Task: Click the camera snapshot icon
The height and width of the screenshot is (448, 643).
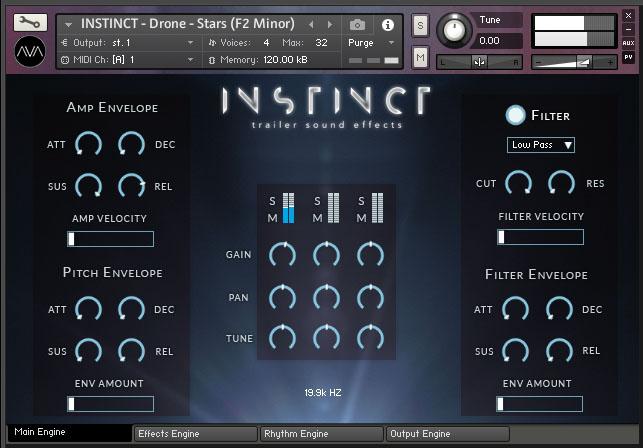Action: [358, 24]
